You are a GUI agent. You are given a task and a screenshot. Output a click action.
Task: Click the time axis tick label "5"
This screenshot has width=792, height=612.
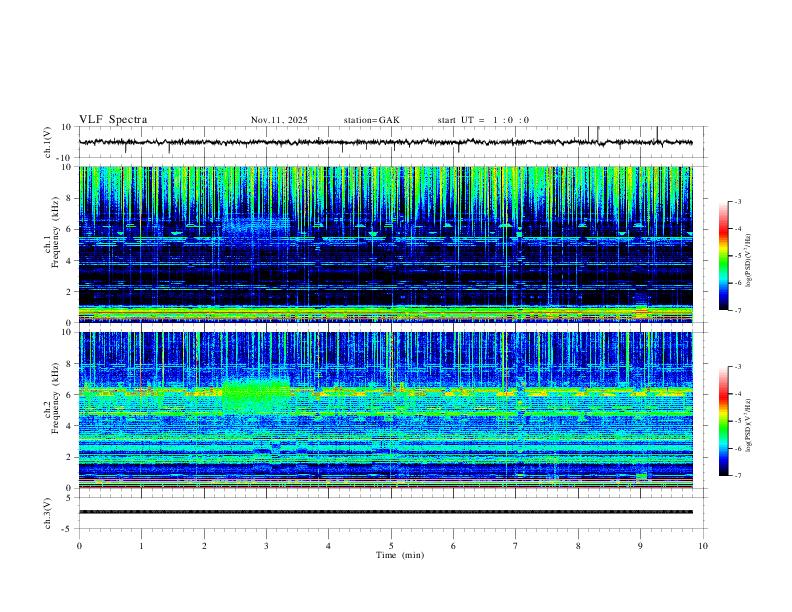(391, 546)
